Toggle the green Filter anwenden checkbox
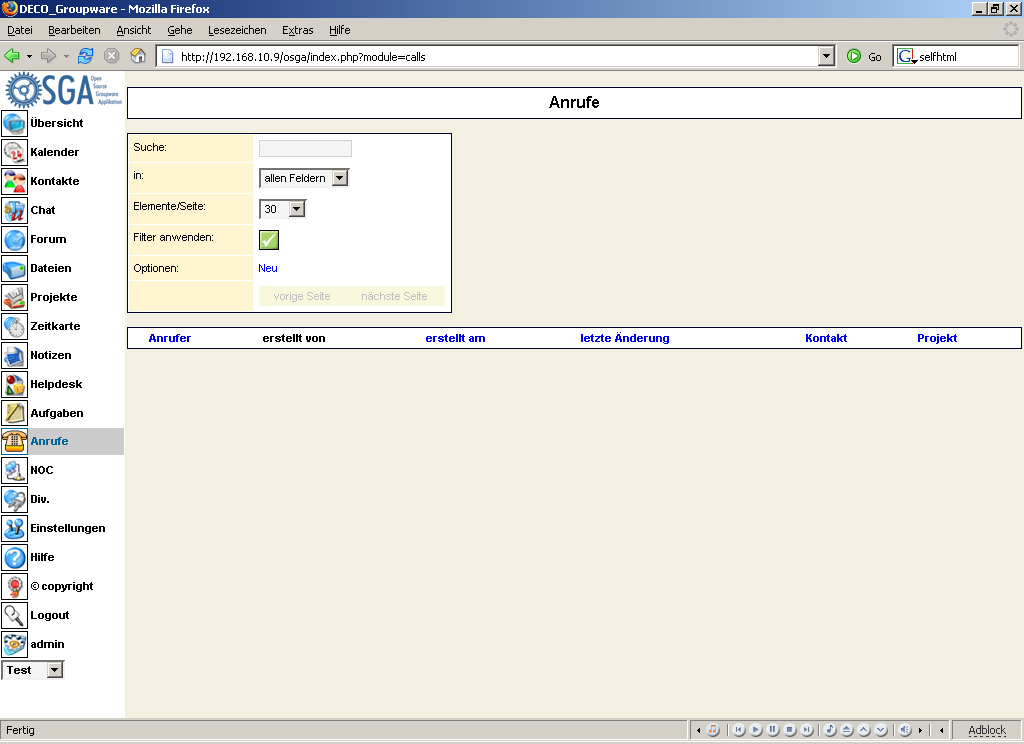 point(269,239)
